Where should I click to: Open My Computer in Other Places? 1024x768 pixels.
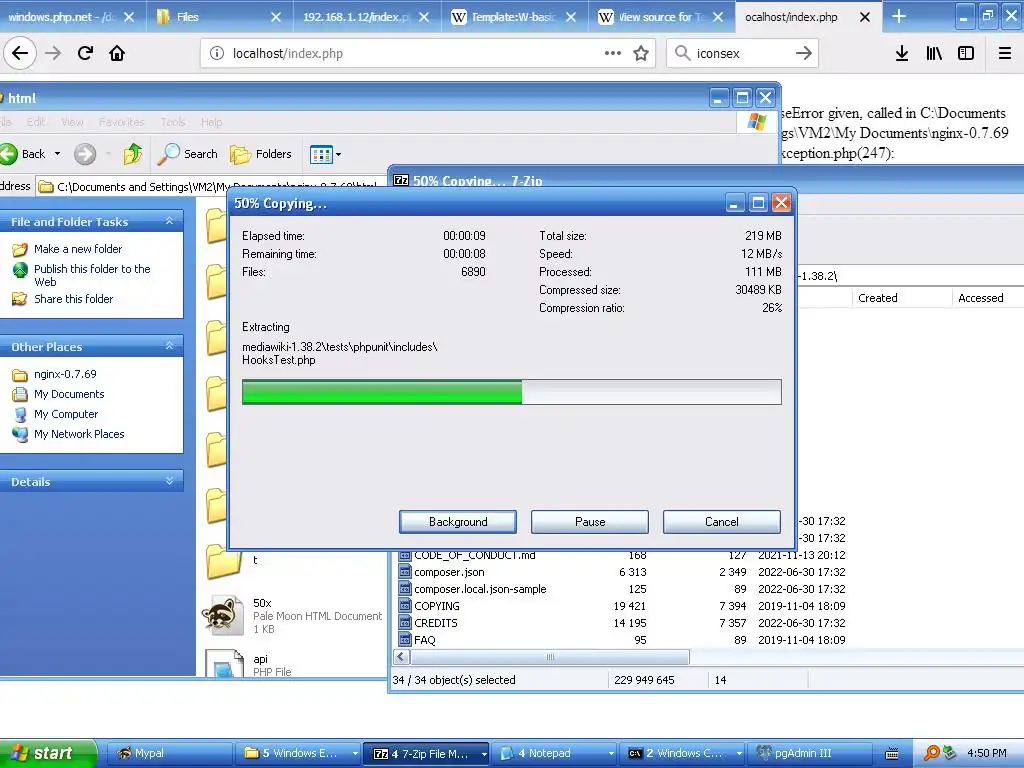(65, 414)
